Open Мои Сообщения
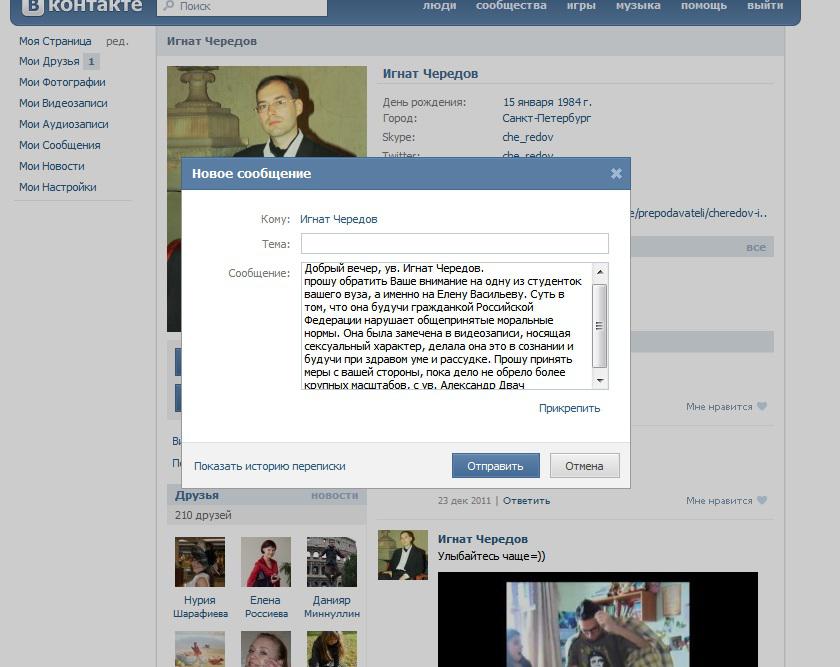Viewport: 840px width, 667px height. pyautogui.click(x=59, y=145)
